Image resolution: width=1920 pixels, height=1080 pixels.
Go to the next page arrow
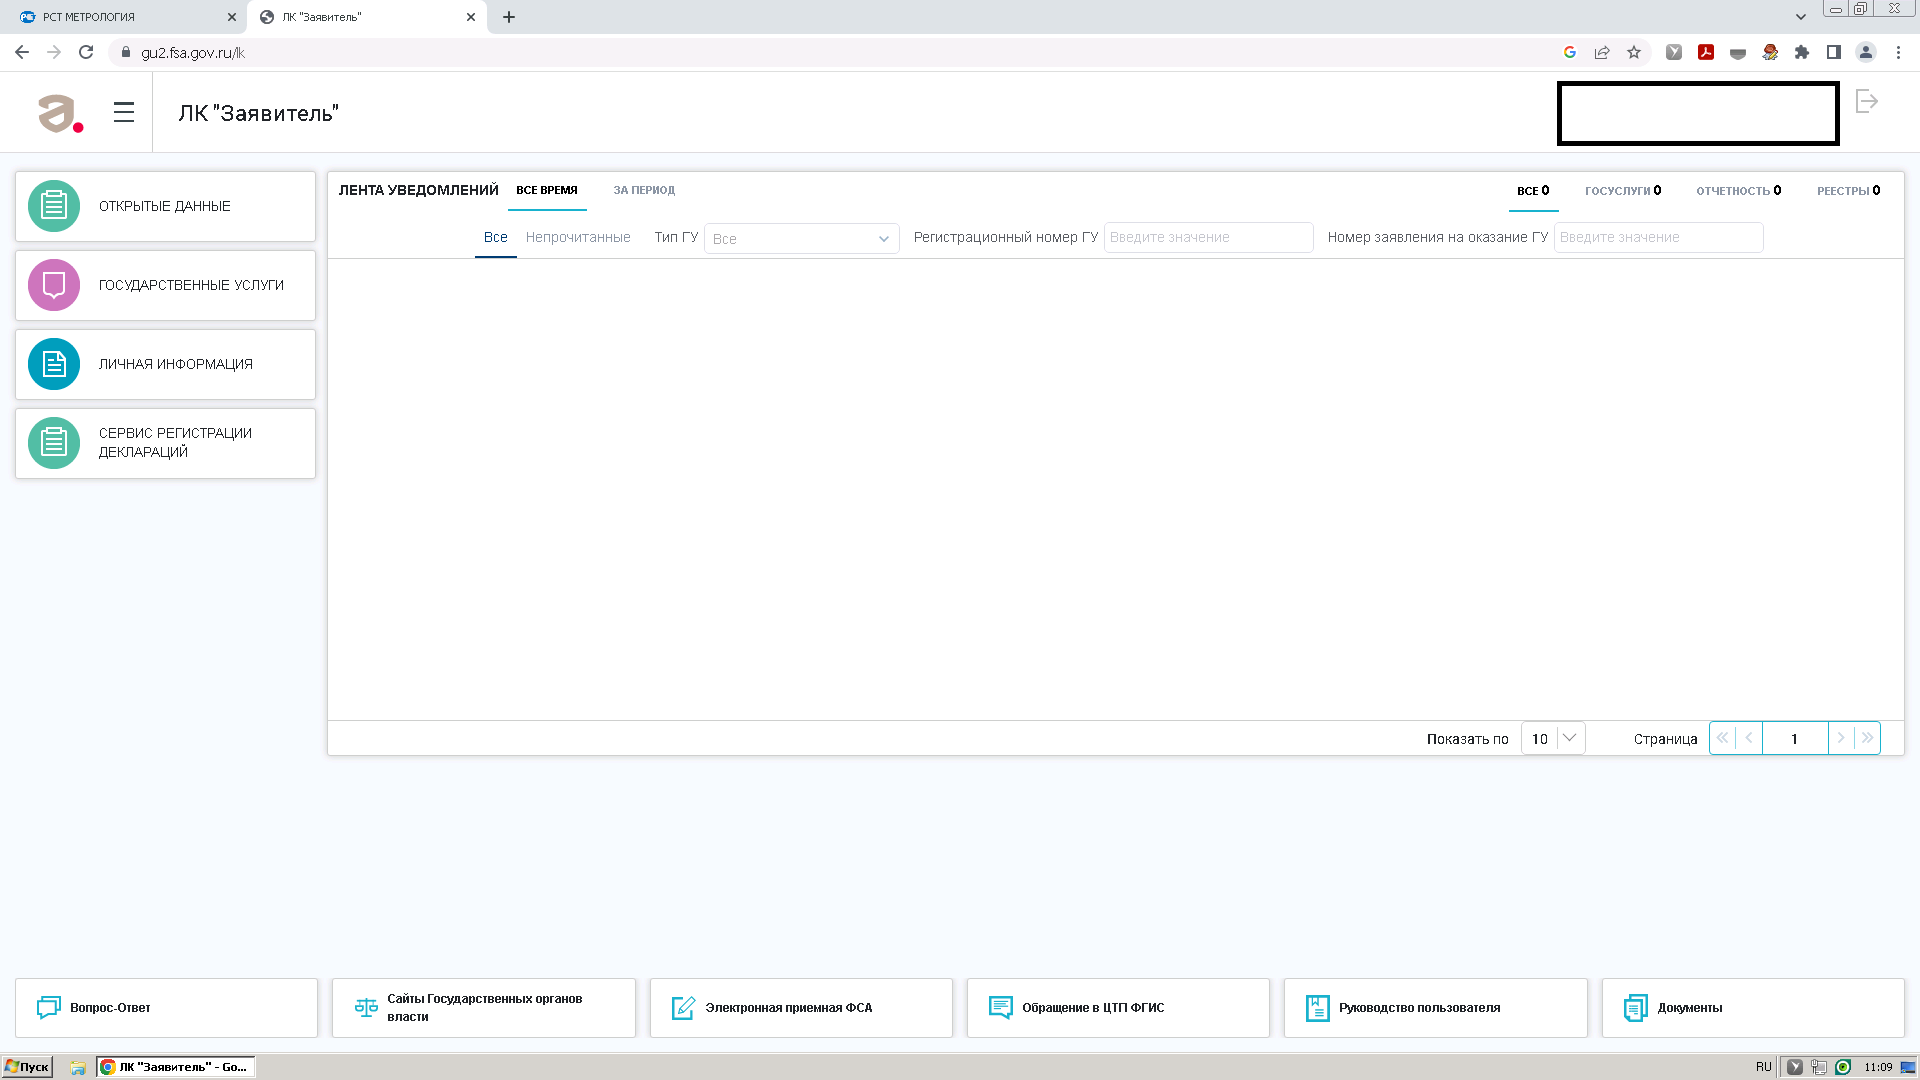tap(1841, 738)
